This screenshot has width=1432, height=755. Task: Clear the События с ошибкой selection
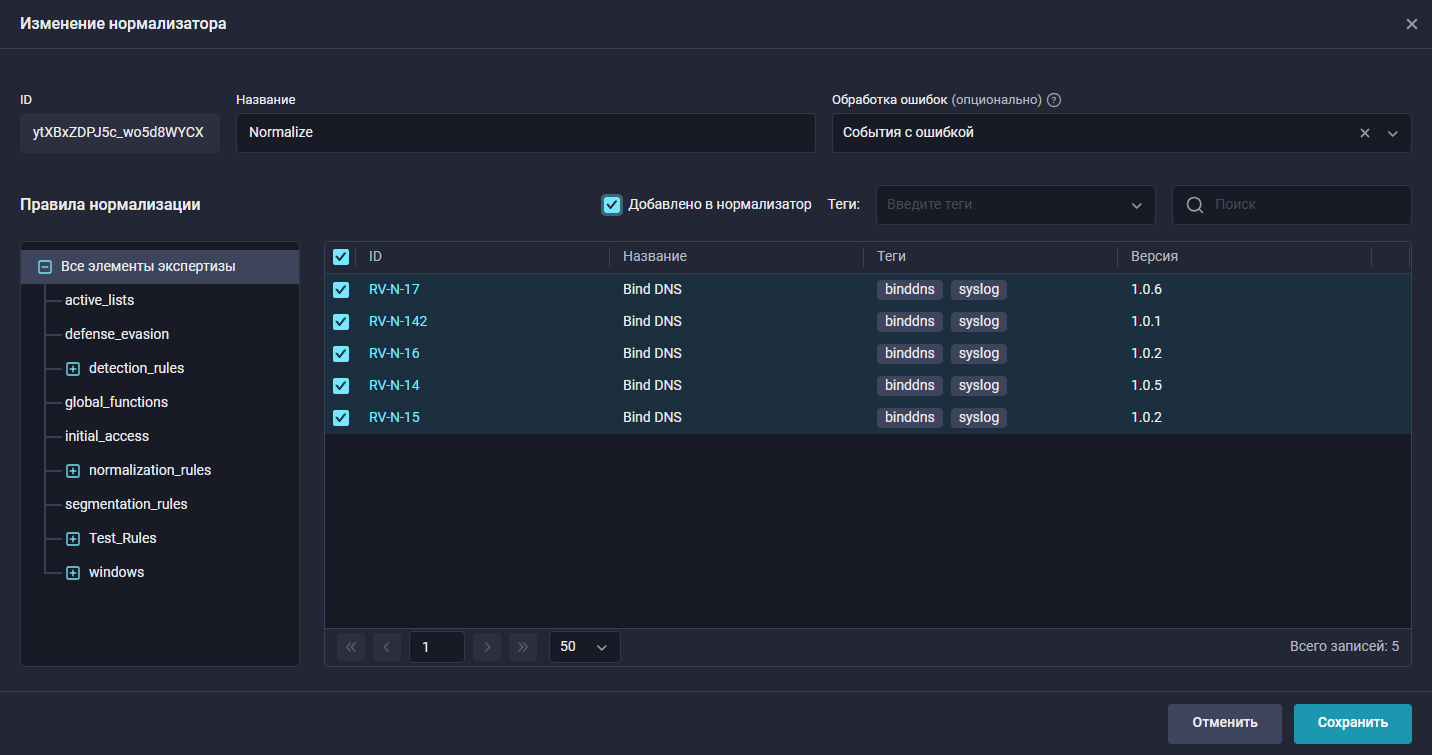click(1364, 133)
